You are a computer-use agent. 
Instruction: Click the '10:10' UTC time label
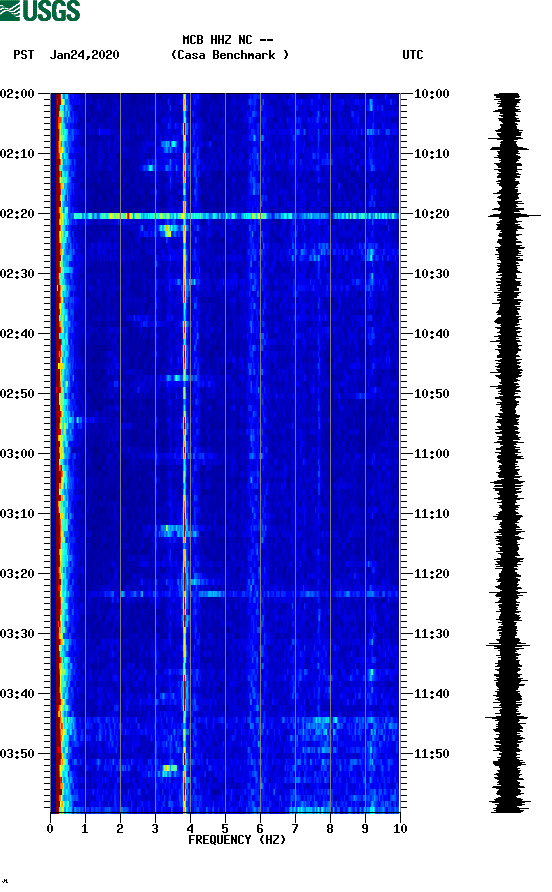[x=431, y=154]
